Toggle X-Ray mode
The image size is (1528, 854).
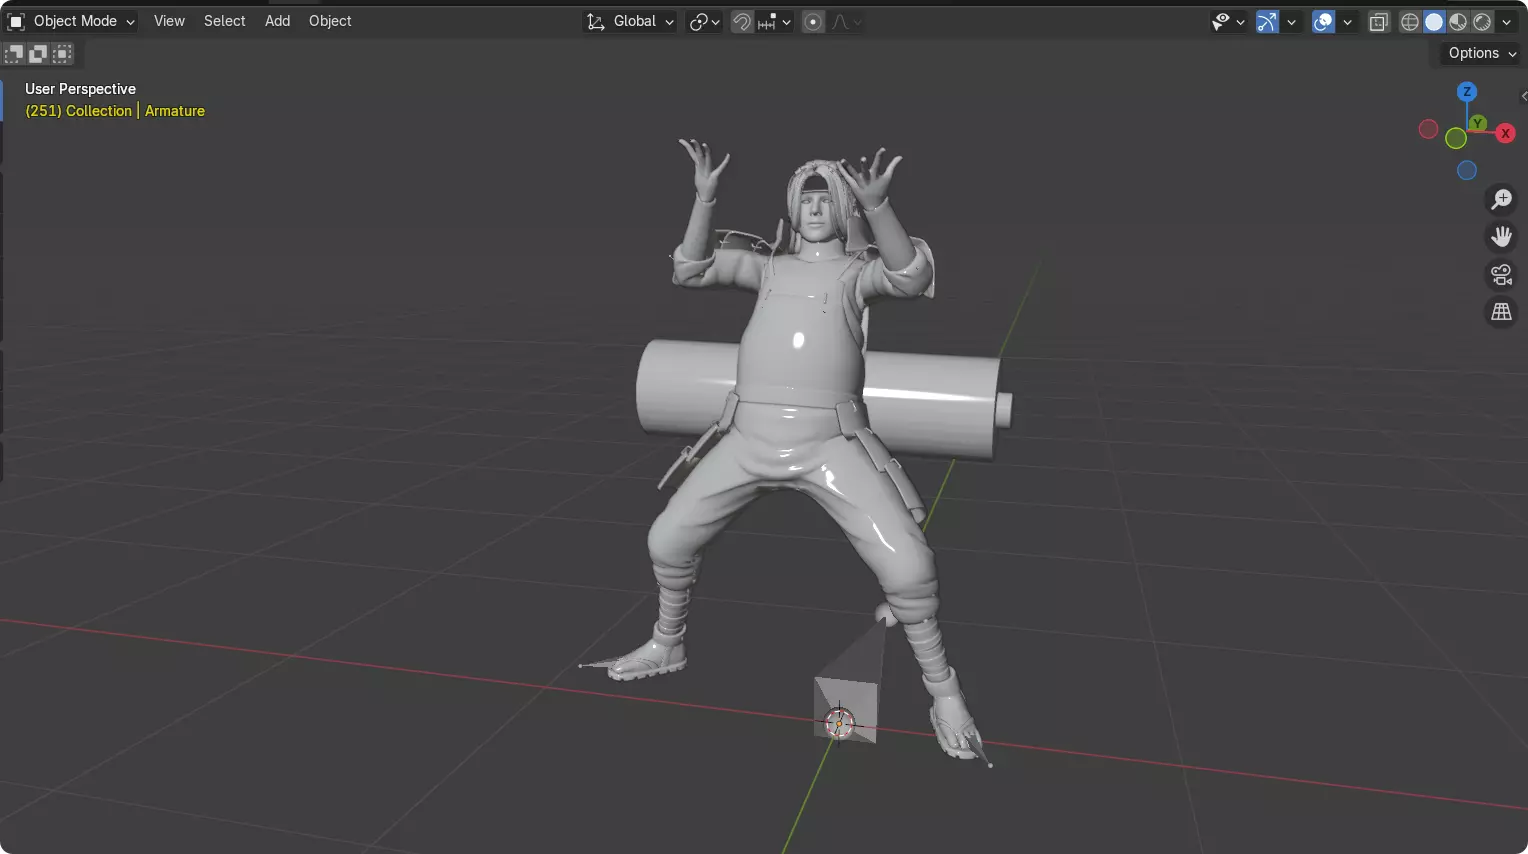click(x=1379, y=21)
